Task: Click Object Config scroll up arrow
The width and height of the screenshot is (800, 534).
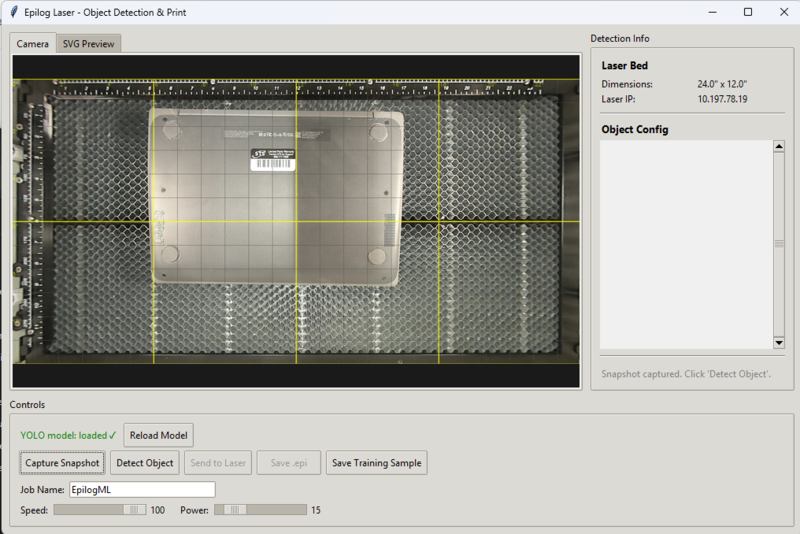Action: (x=779, y=147)
